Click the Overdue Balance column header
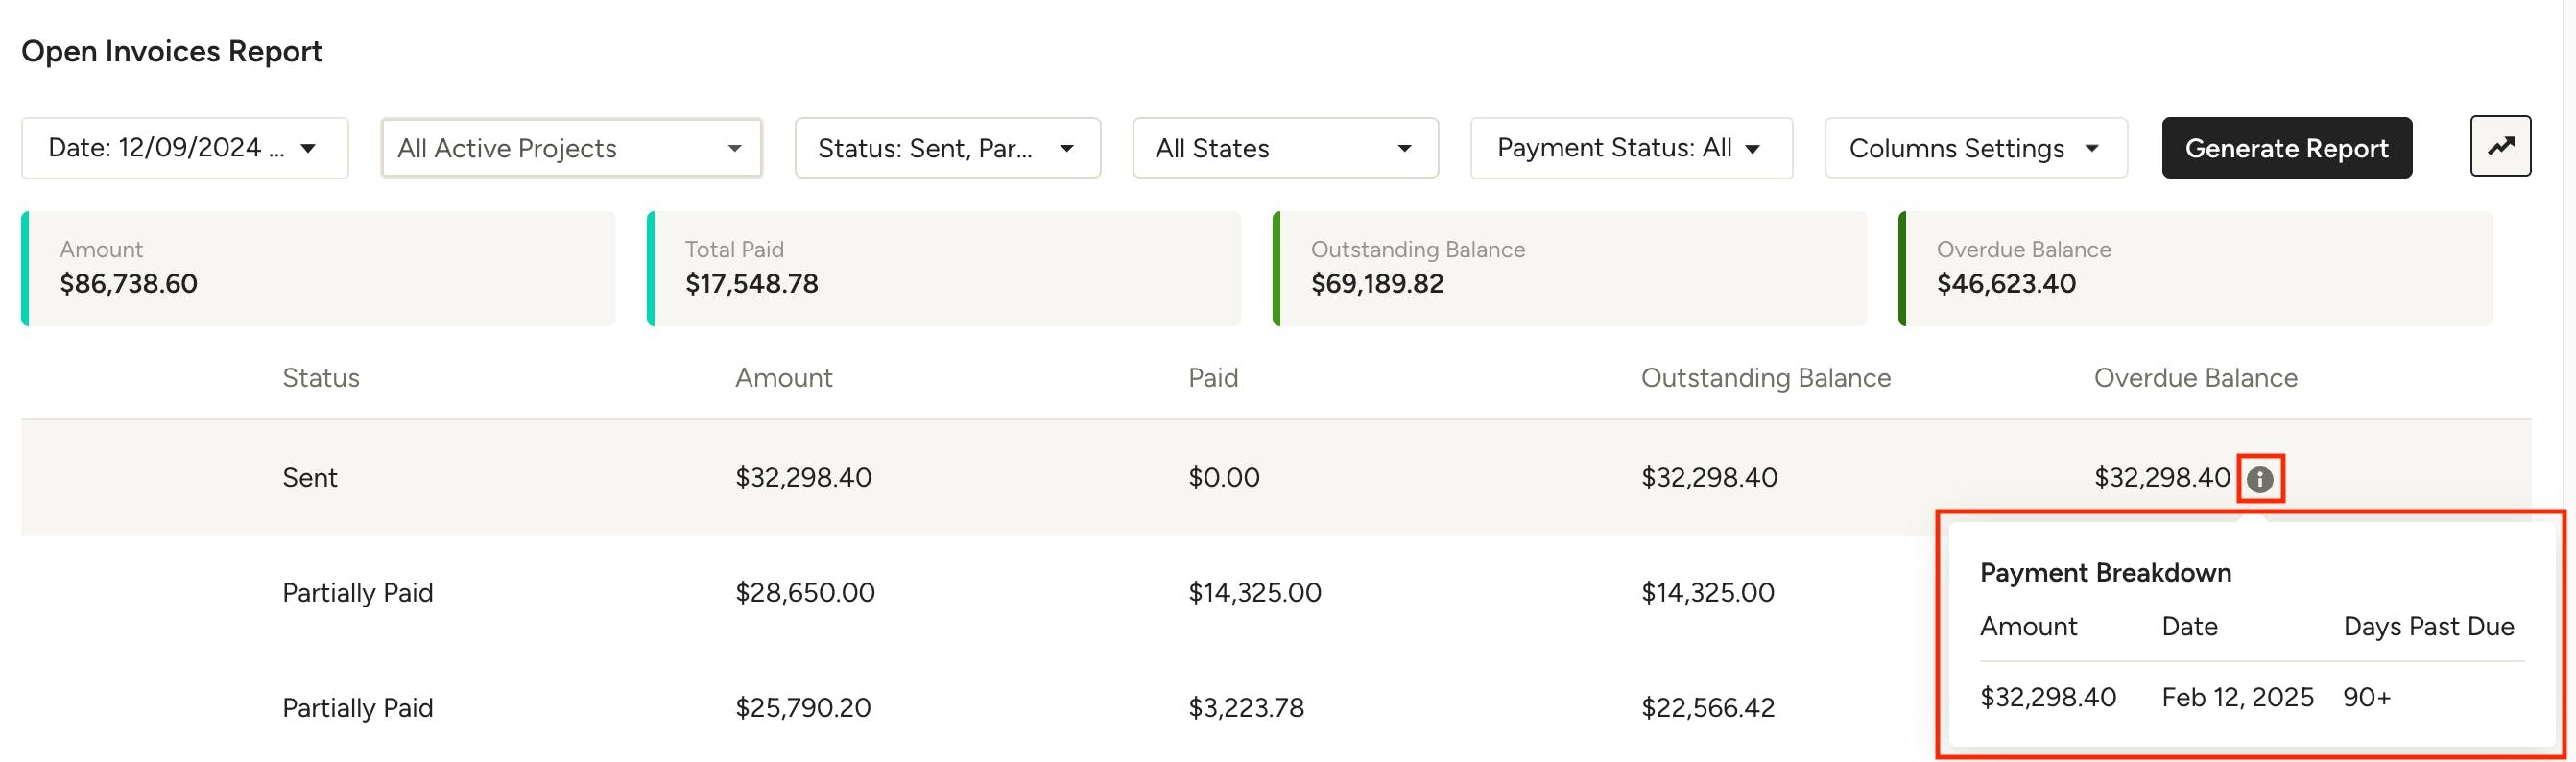The image size is (2576, 762). coord(2196,377)
